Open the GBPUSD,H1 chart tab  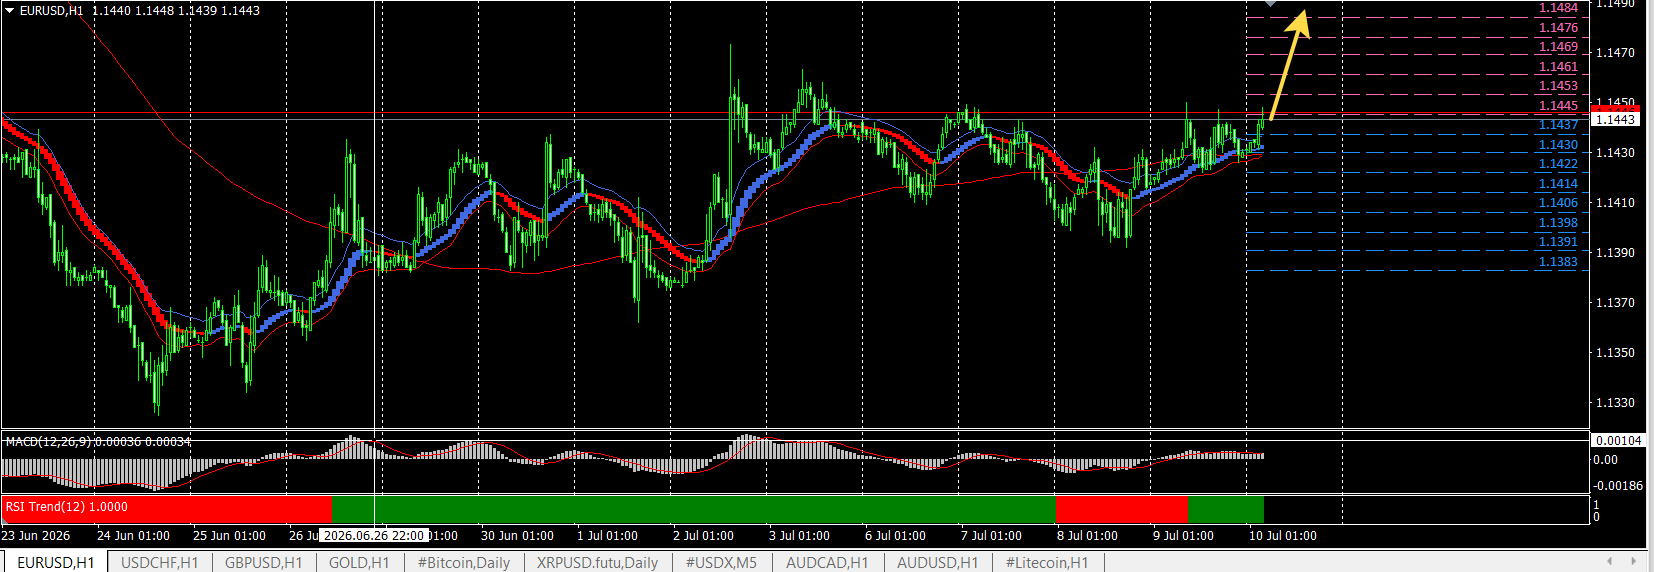(263, 562)
